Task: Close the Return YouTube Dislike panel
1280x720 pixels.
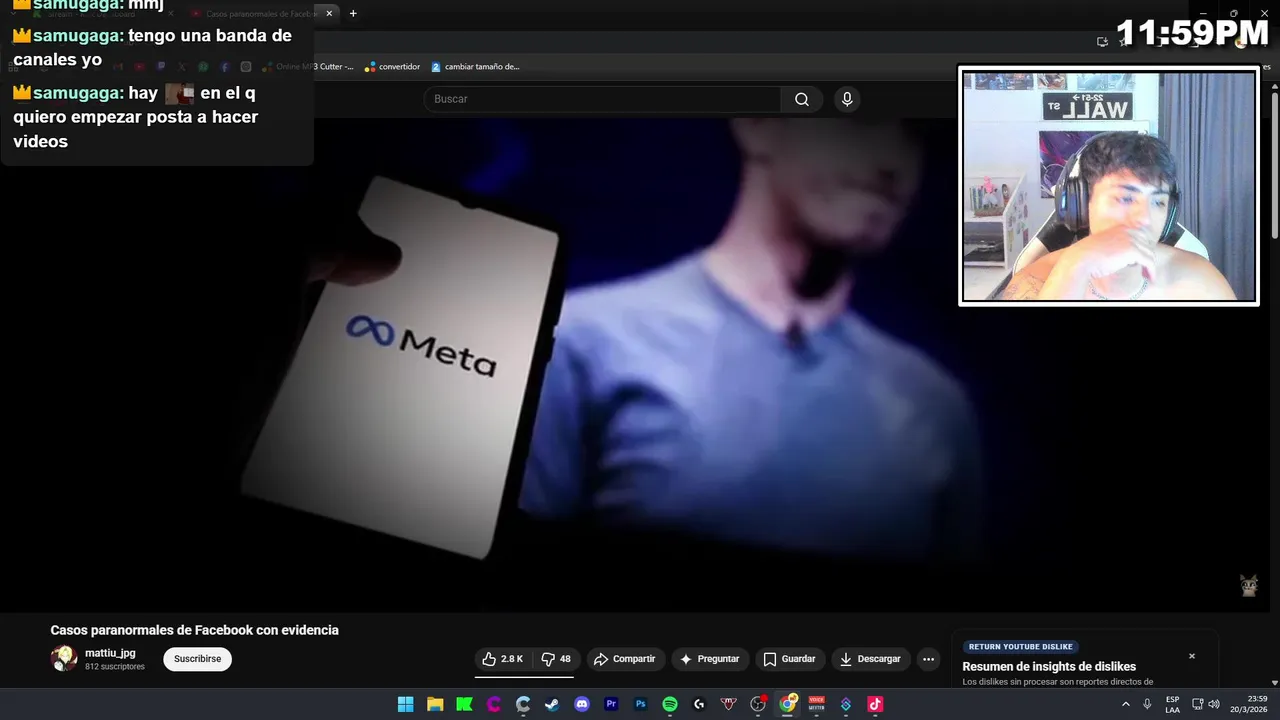Action: [x=1192, y=656]
